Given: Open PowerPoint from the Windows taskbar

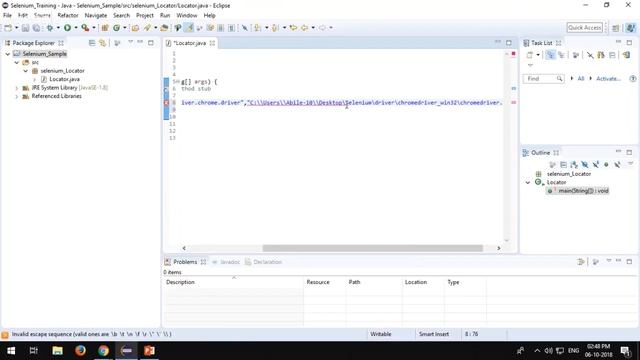Looking at the screenshot, I should [149, 351].
